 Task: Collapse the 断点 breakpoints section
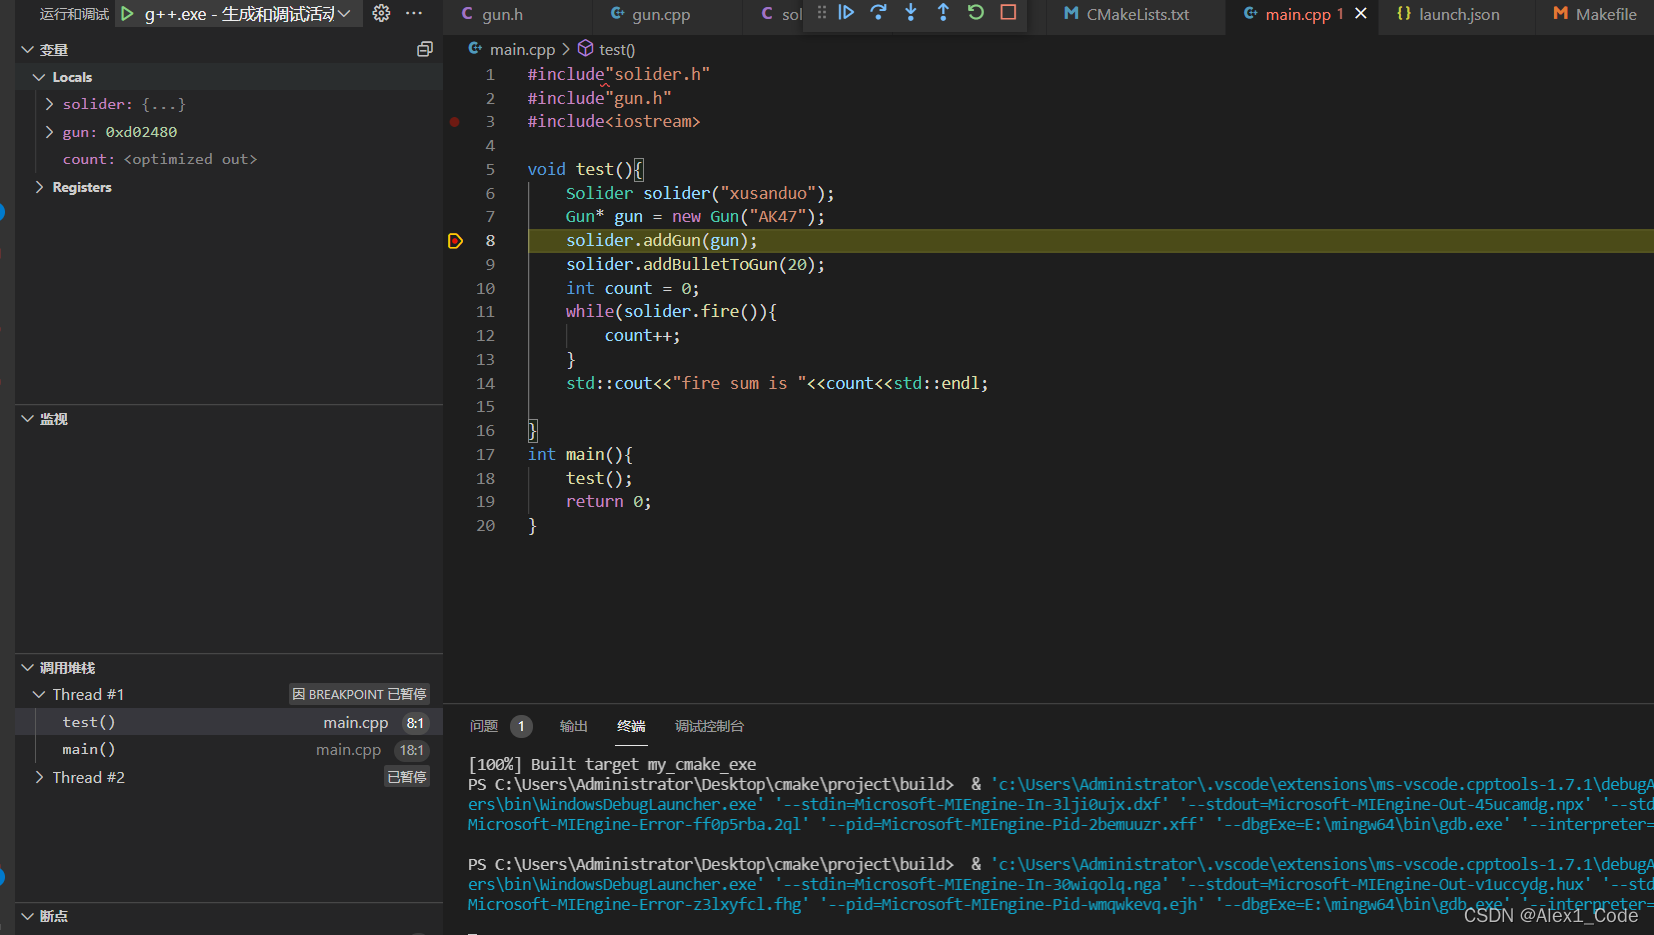click(x=28, y=916)
